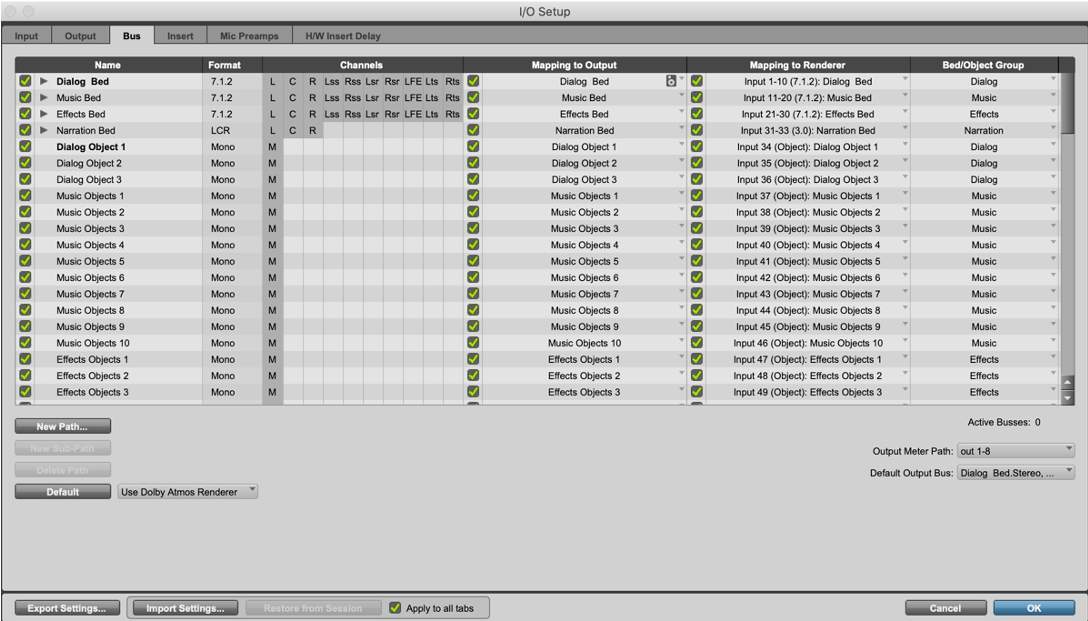Switch to the Mic Preamps tab
The image size is (1088, 621).
pos(249,36)
